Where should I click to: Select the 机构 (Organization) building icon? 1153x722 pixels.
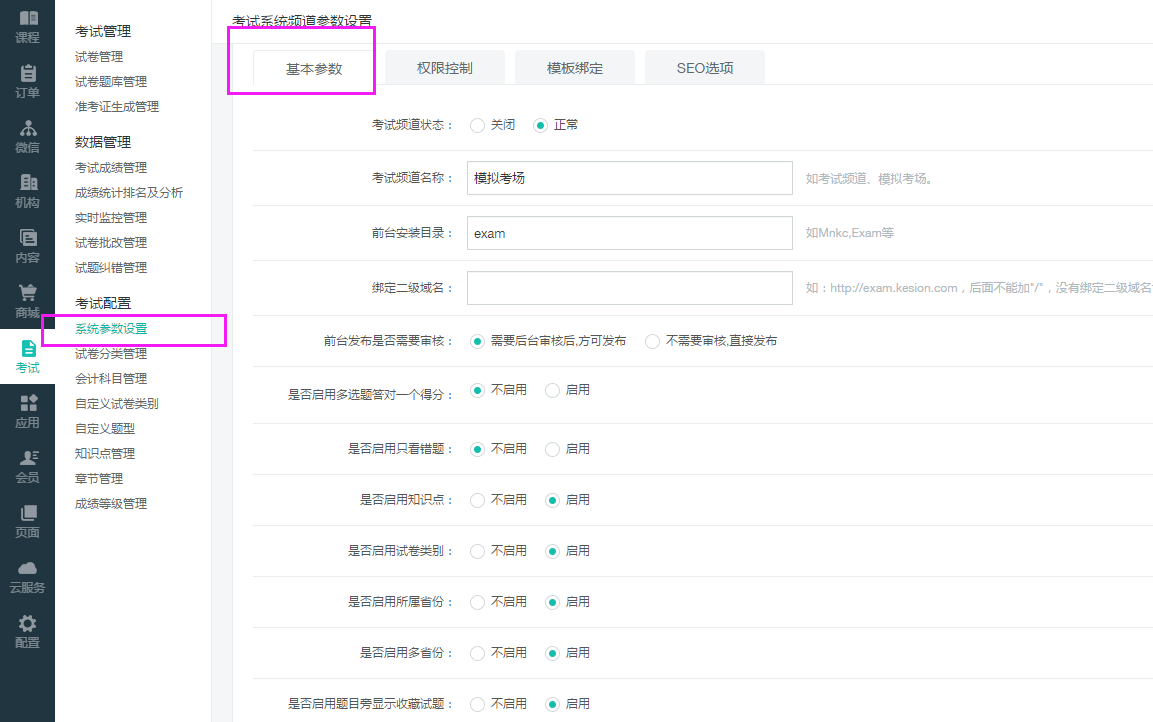coord(27,184)
